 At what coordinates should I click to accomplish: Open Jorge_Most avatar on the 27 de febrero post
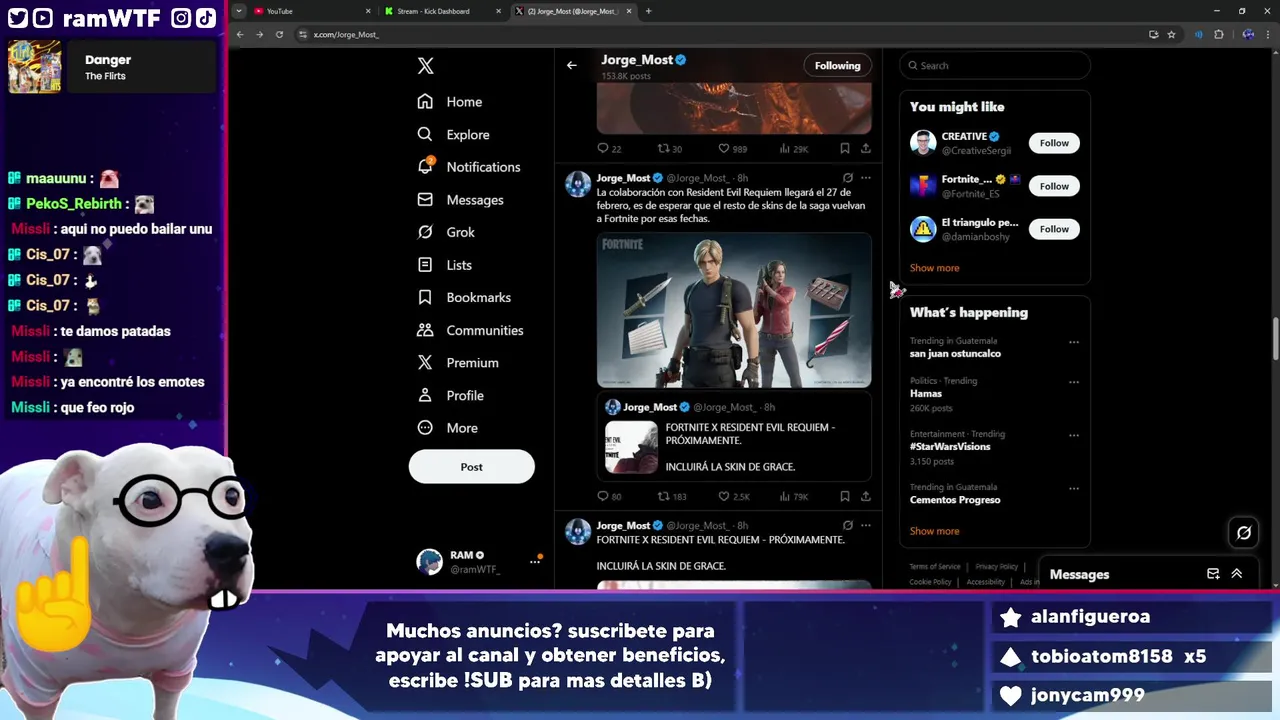pos(578,184)
